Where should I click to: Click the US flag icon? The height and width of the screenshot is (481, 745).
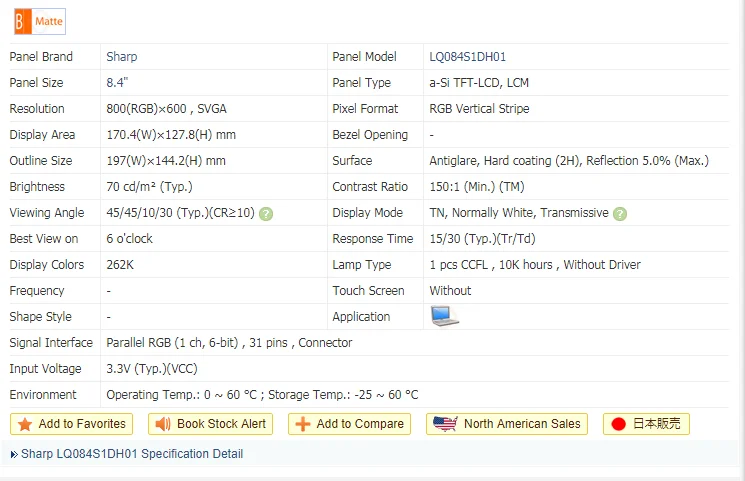coord(445,423)
